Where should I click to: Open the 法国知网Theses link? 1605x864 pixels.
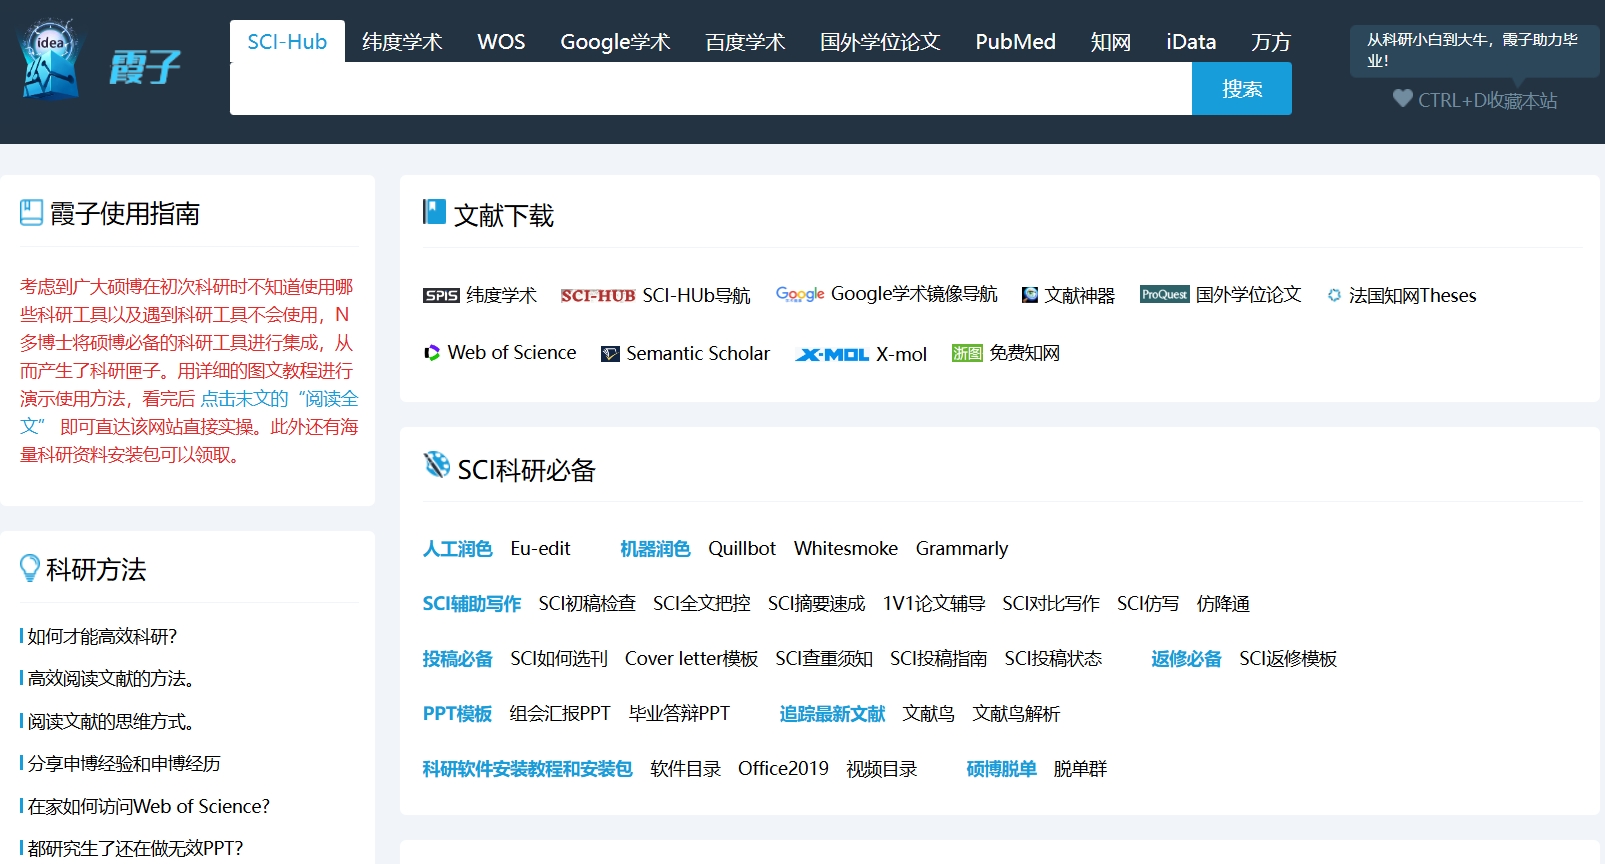(1412, 295)
